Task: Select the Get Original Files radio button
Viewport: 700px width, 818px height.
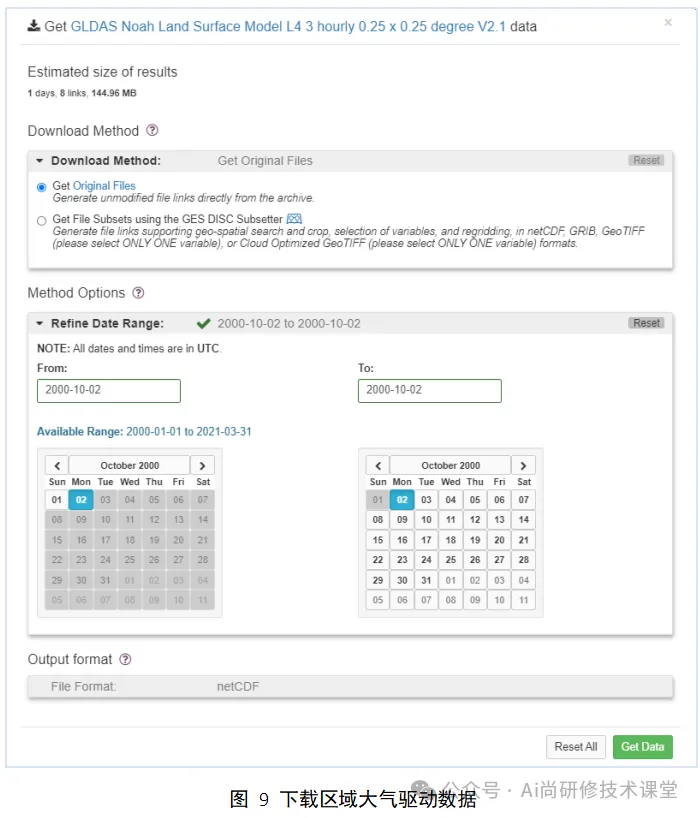Action: tap(42, 187)
